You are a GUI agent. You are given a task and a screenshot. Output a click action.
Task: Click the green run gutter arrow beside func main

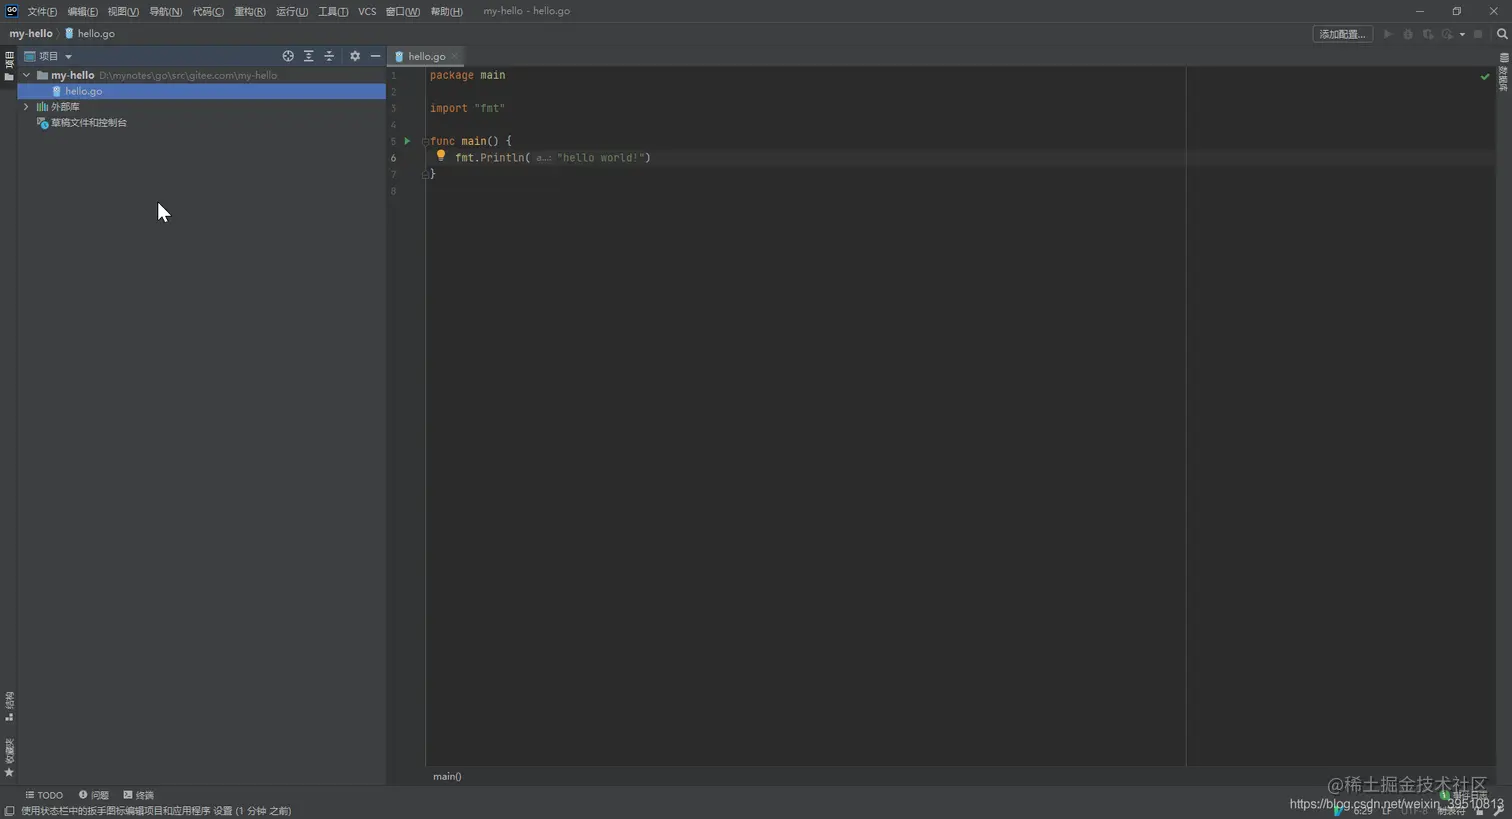click(x=407, y=141)
